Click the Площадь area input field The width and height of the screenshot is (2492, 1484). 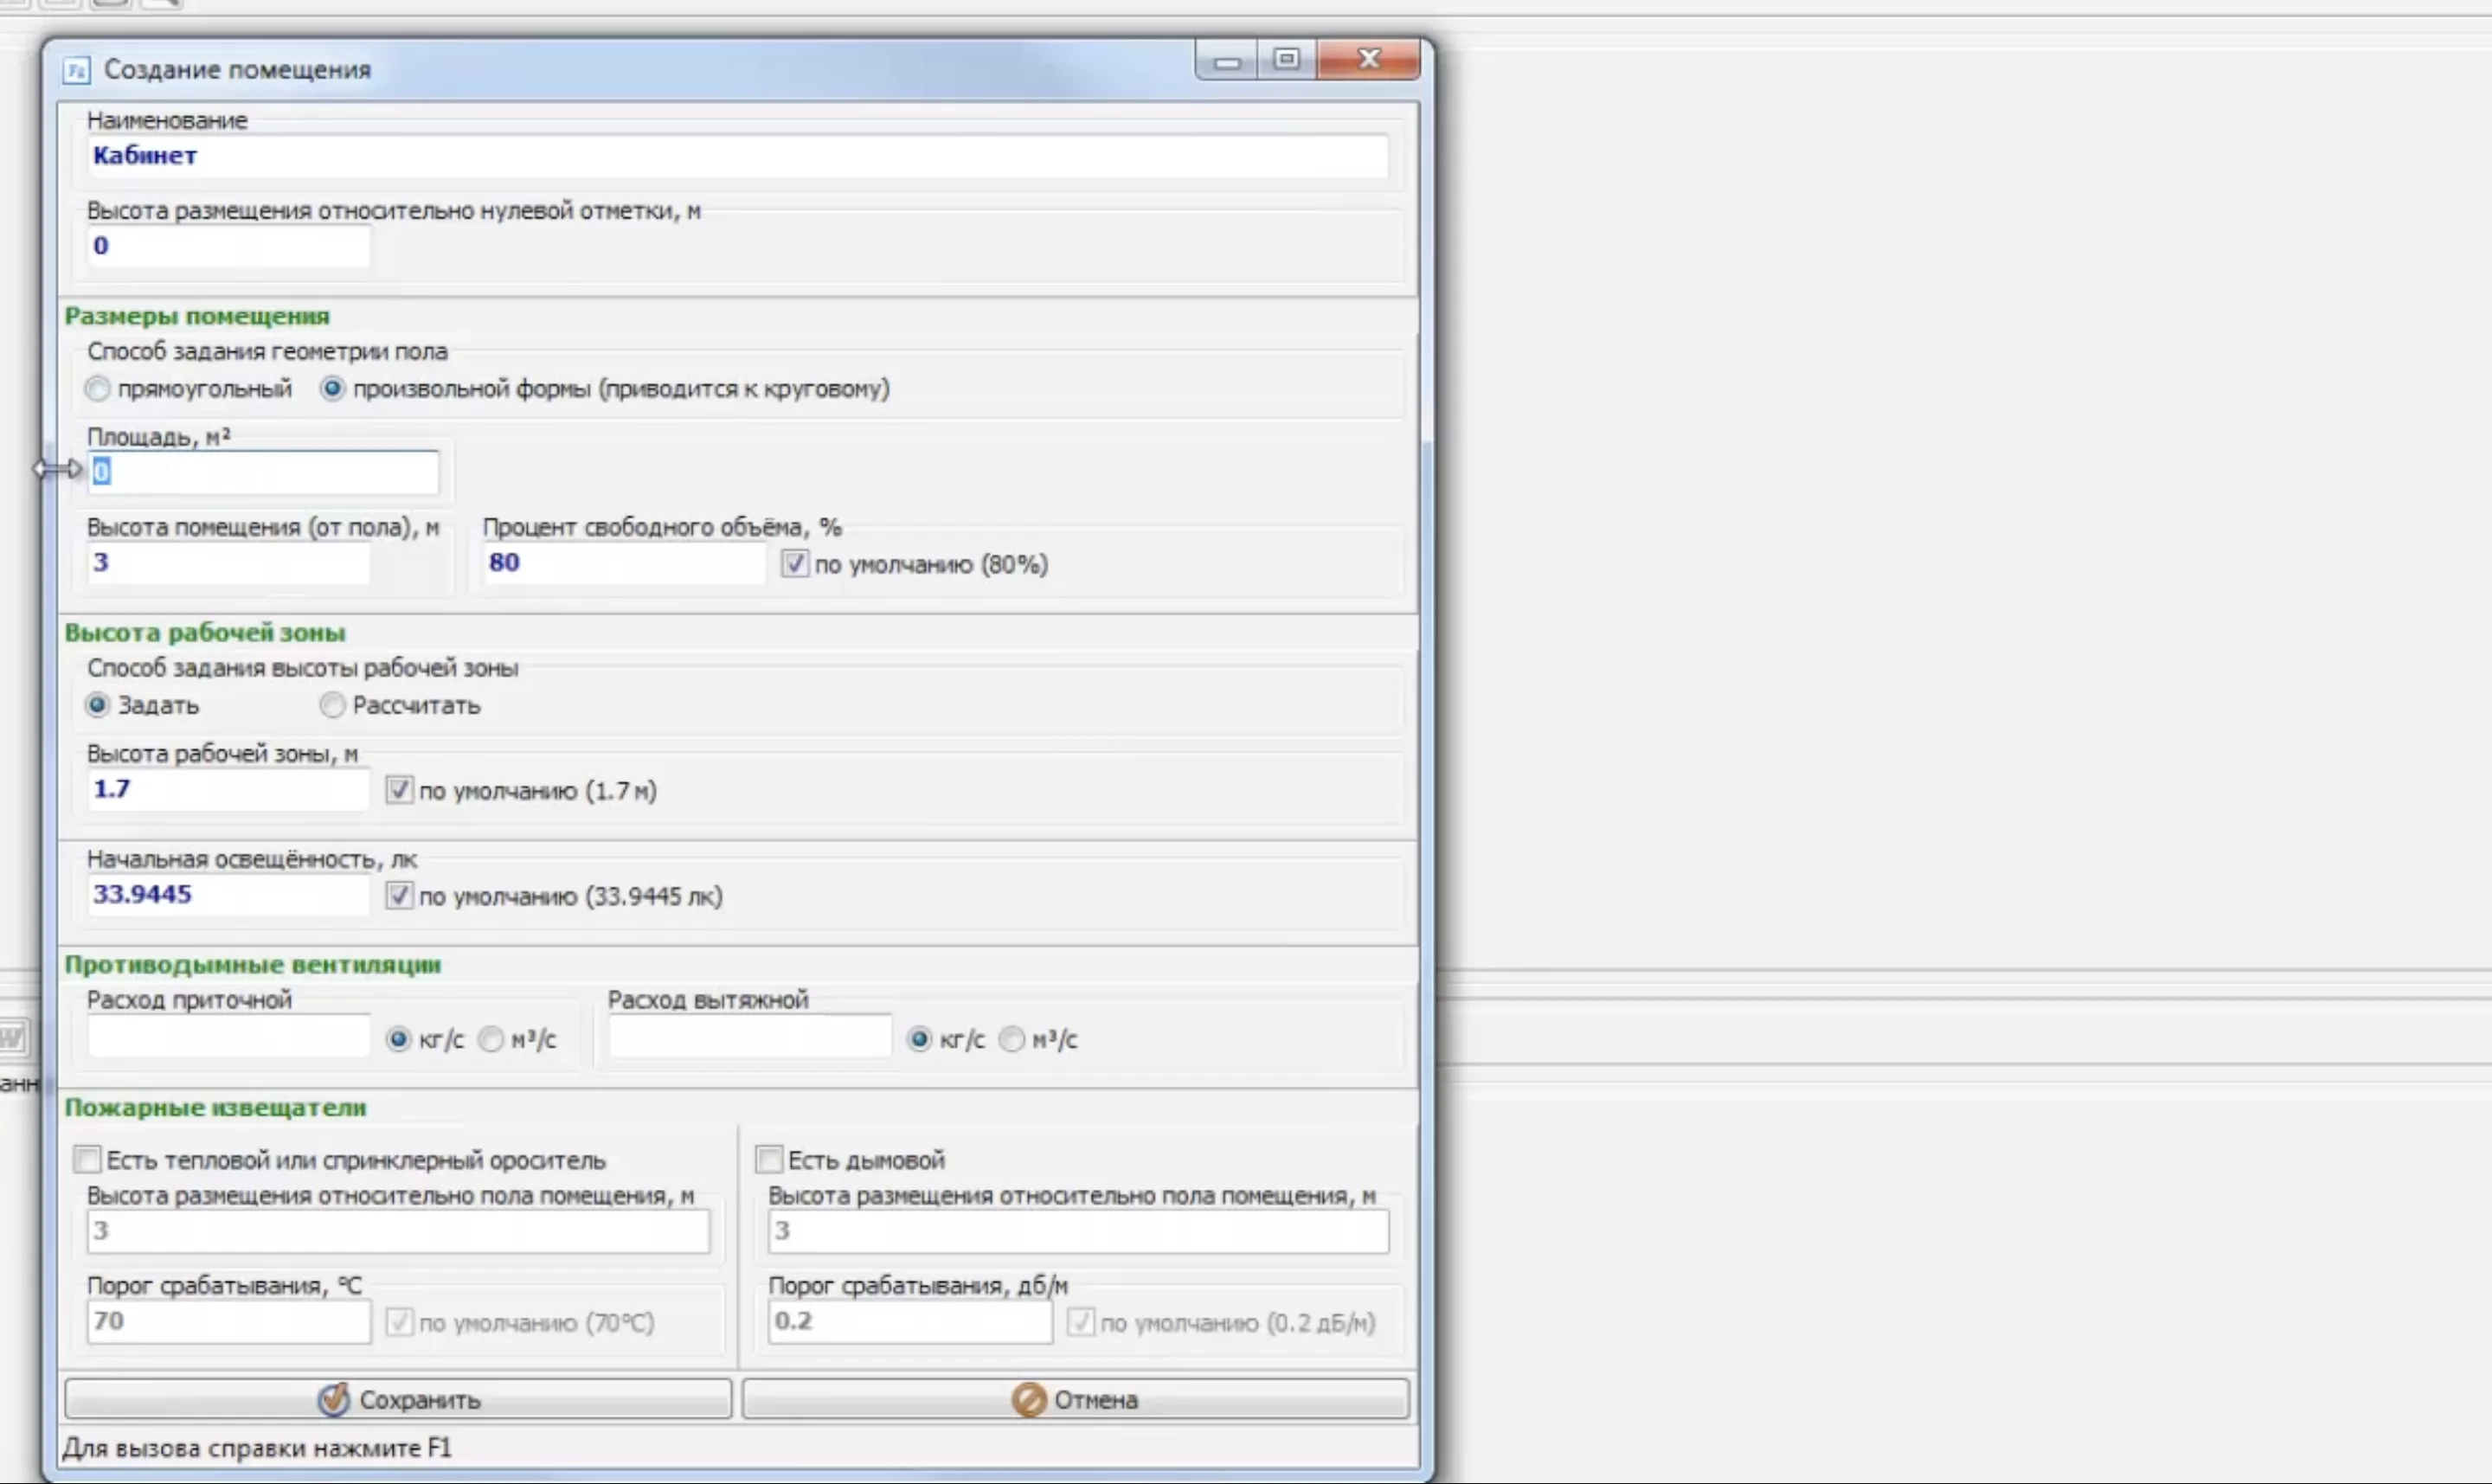point(264,472)
